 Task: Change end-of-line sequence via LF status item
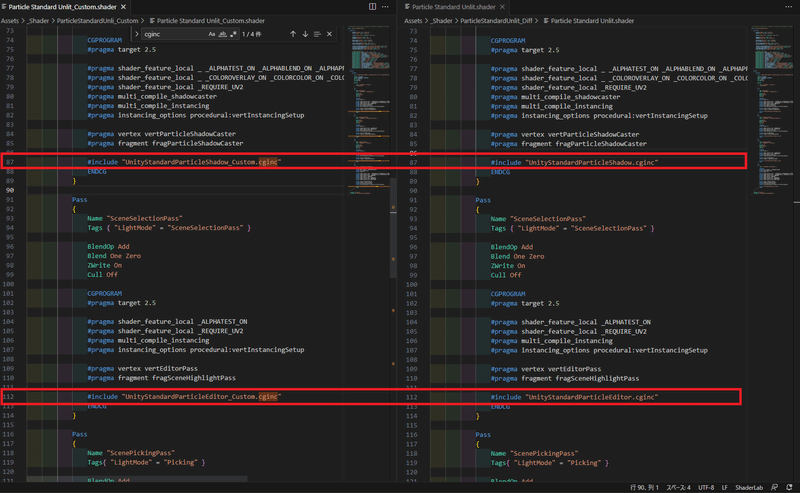pos(724,488)
